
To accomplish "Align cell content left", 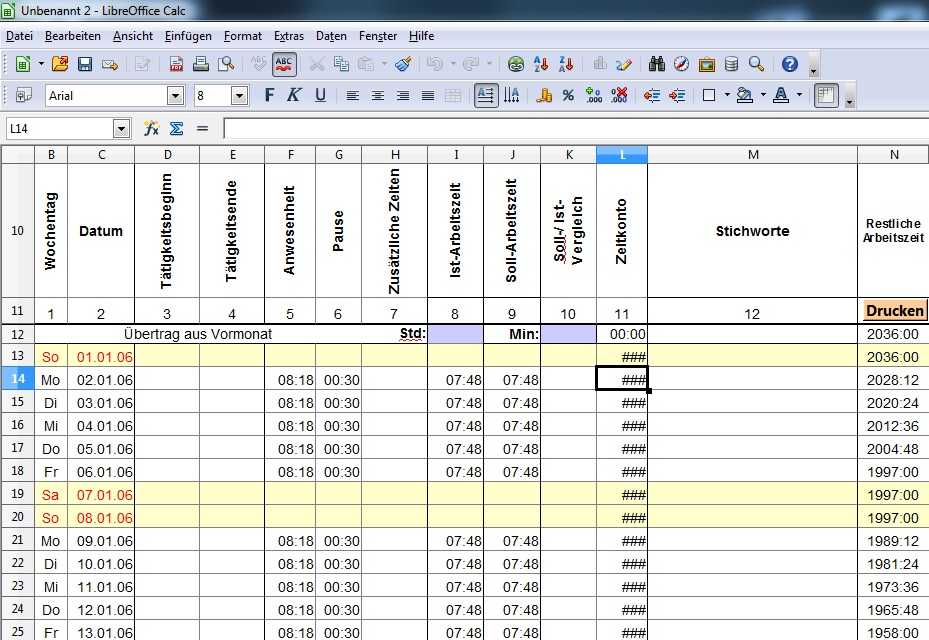I will click(353, 95).
